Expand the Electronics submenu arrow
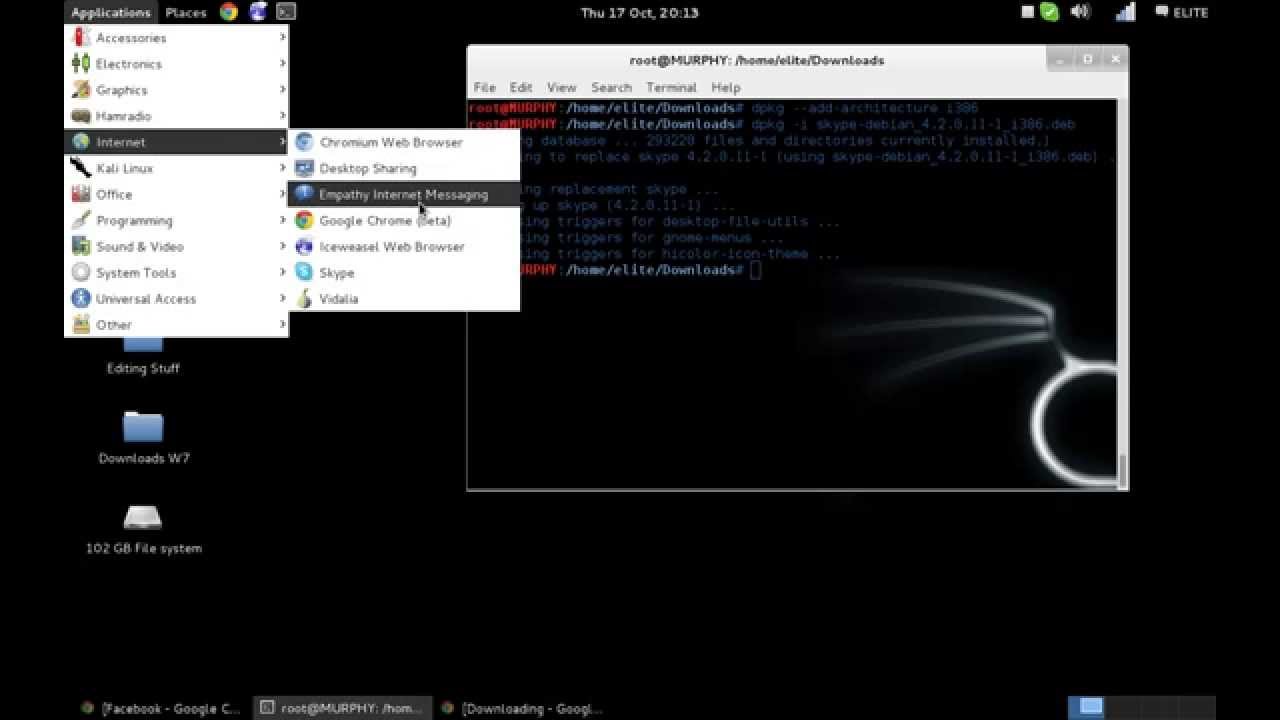The image size is (1280, 720). click(283, 64)
